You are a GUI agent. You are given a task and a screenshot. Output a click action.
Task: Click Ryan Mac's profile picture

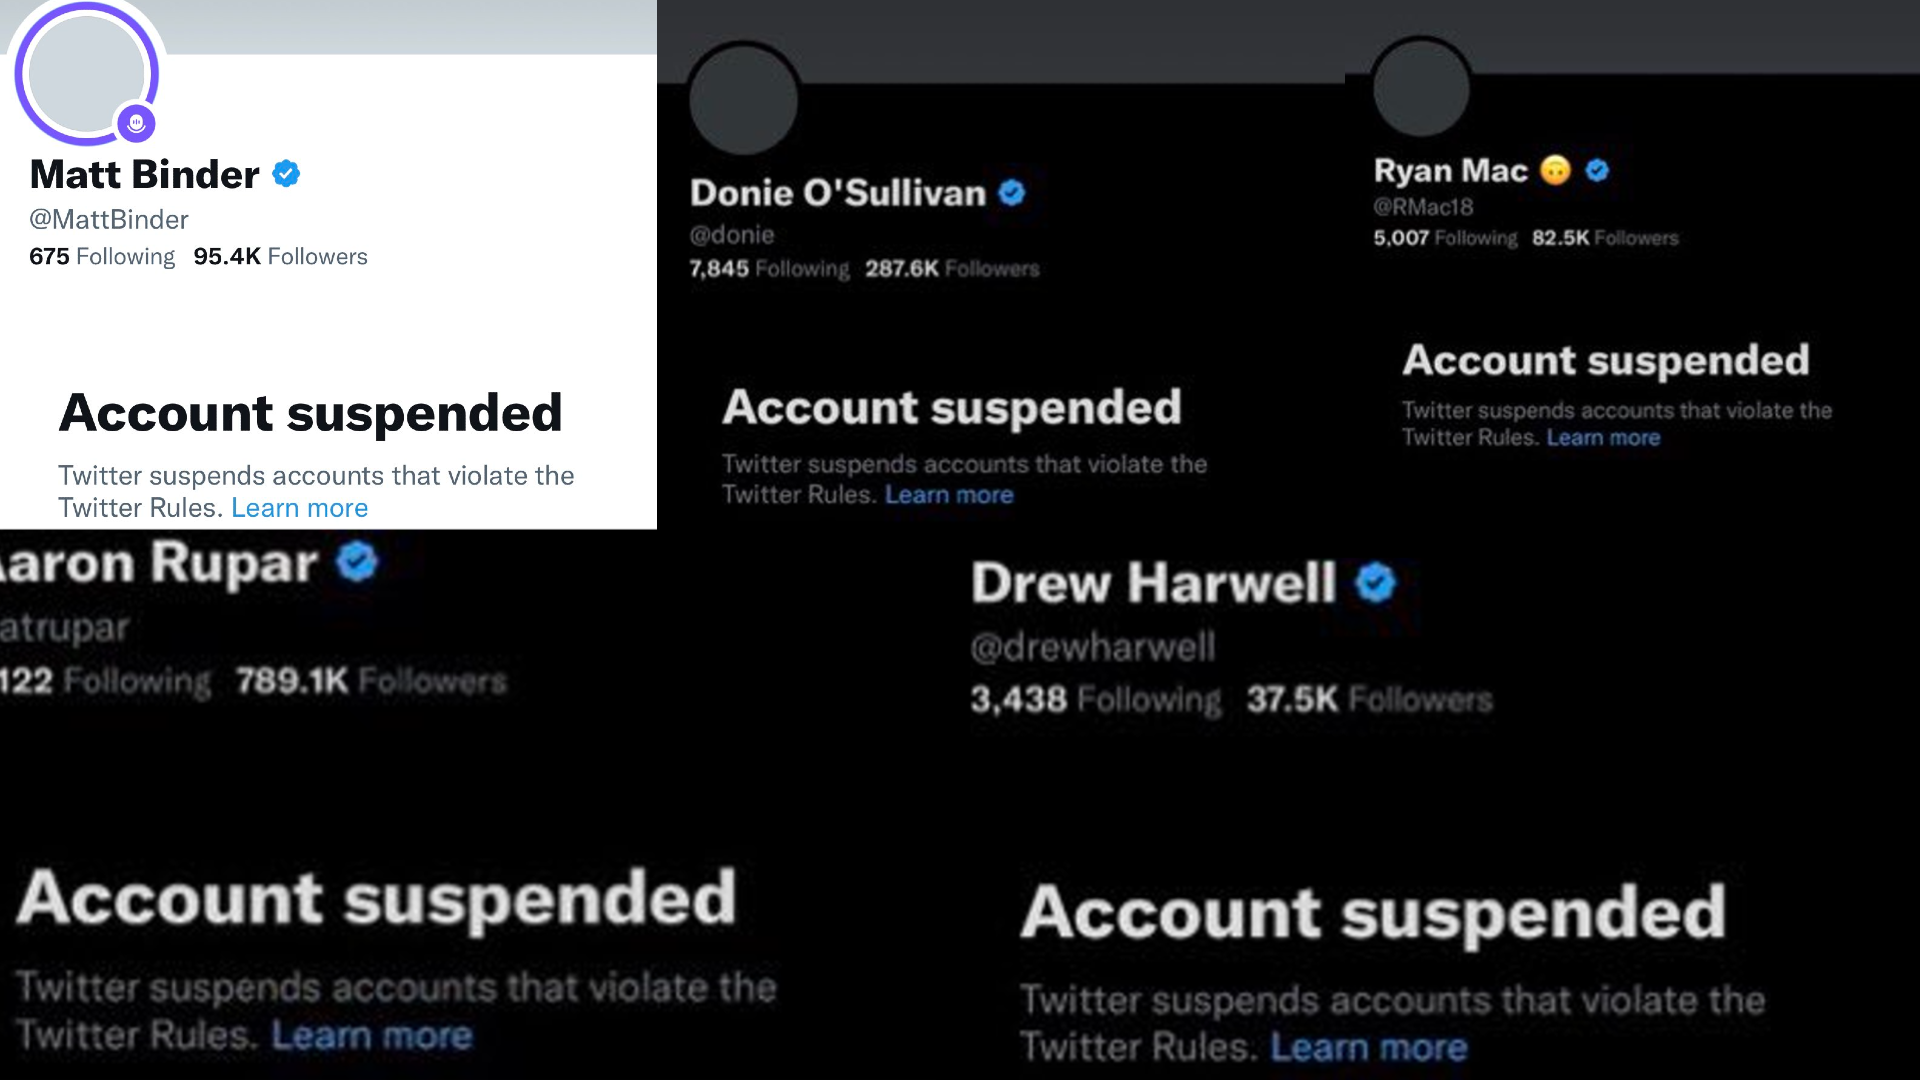point(1421,87)
